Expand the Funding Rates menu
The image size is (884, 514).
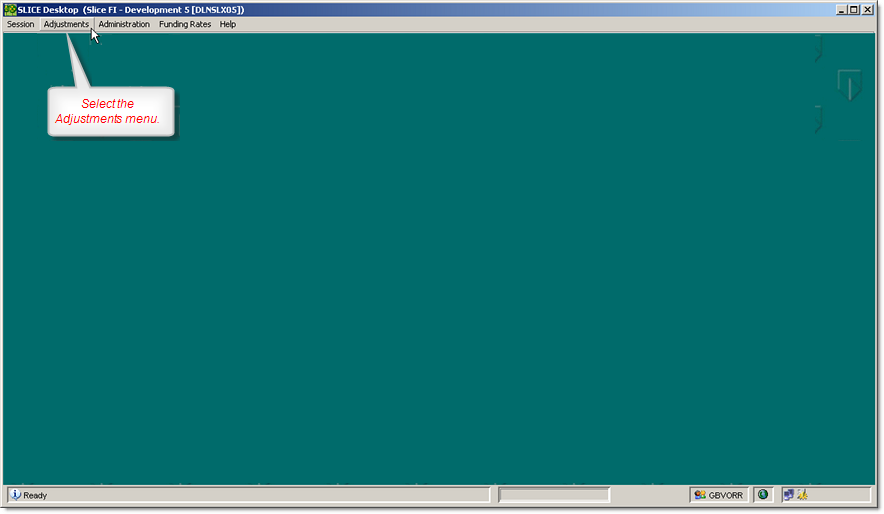pyautogui.click(x=185, y=24)
